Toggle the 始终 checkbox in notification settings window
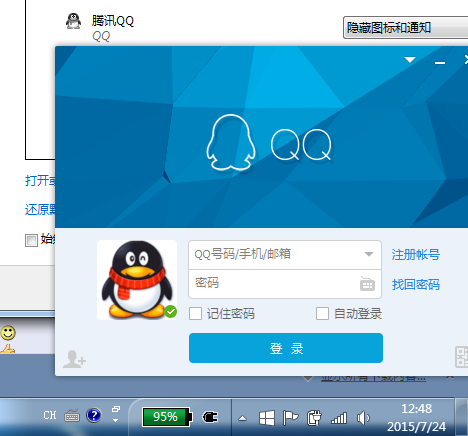 31,240
